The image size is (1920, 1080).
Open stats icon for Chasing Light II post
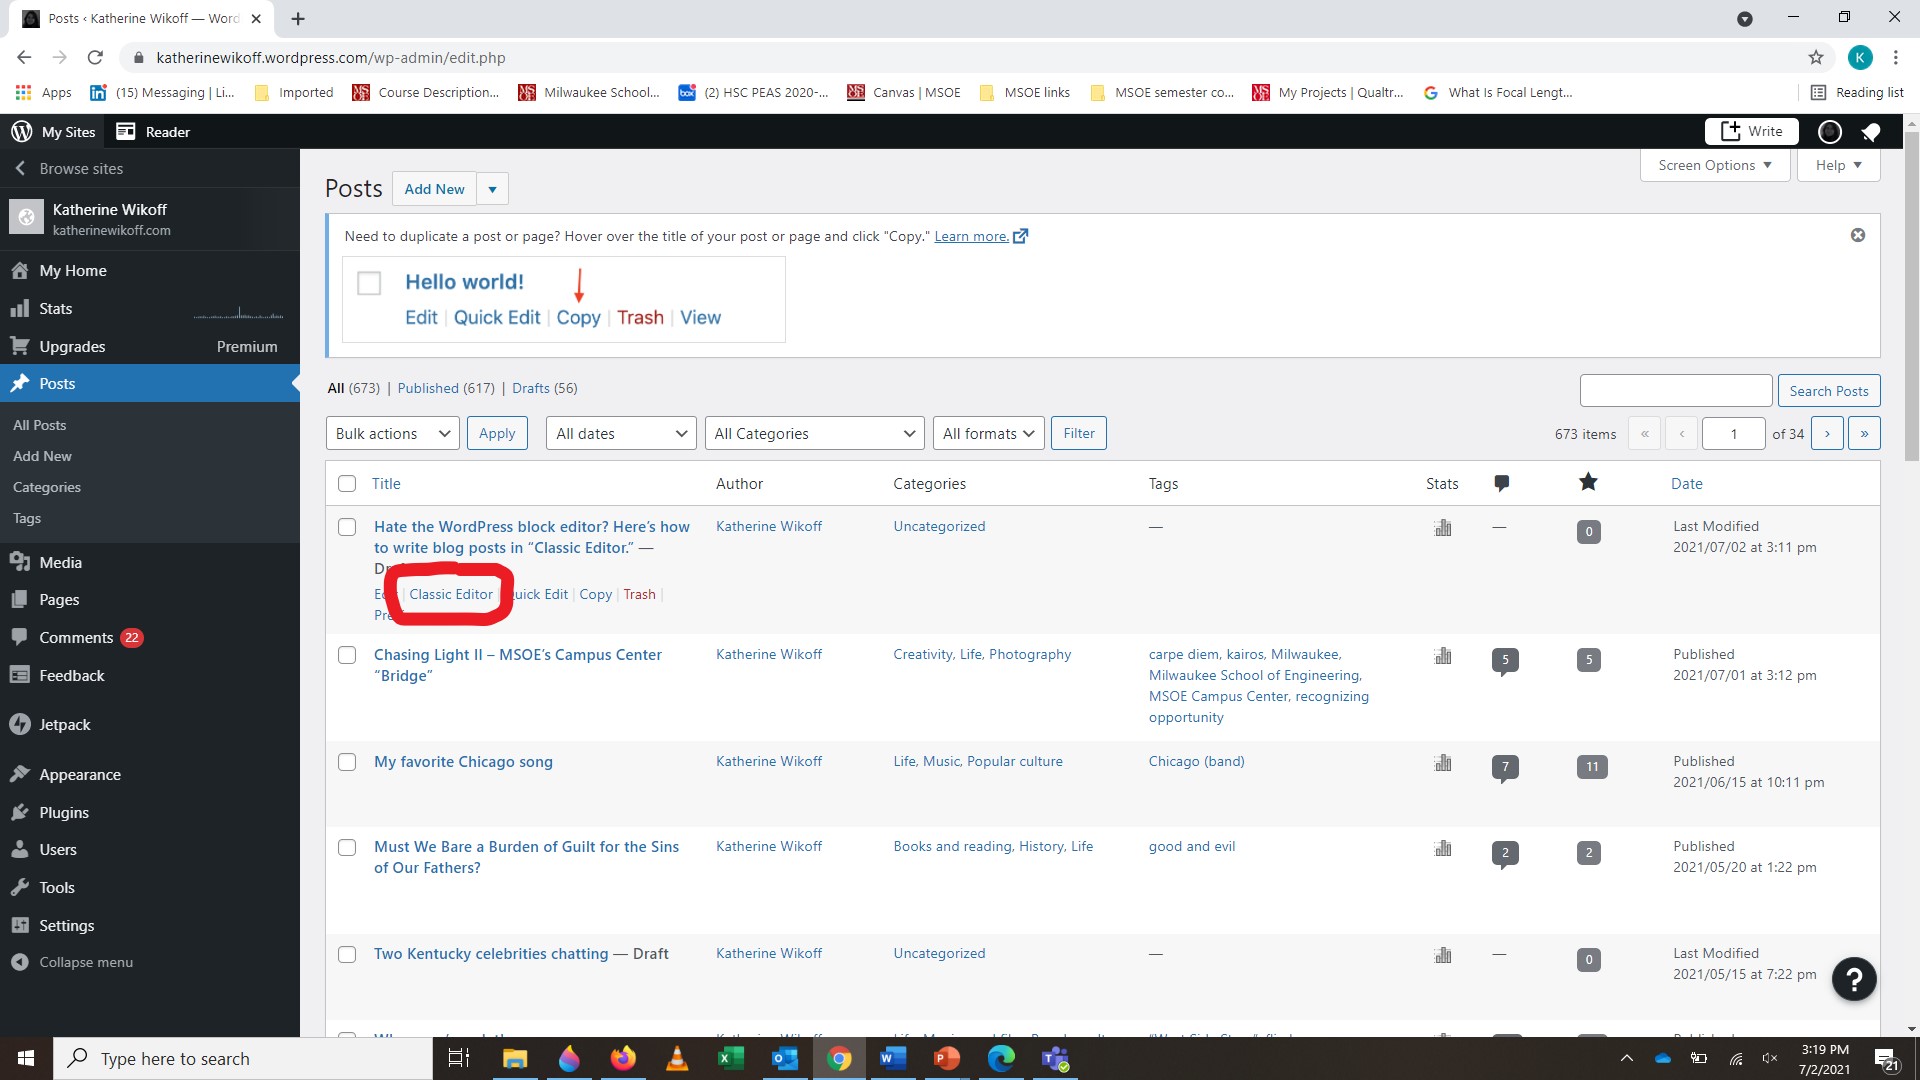coord(1442,657)
